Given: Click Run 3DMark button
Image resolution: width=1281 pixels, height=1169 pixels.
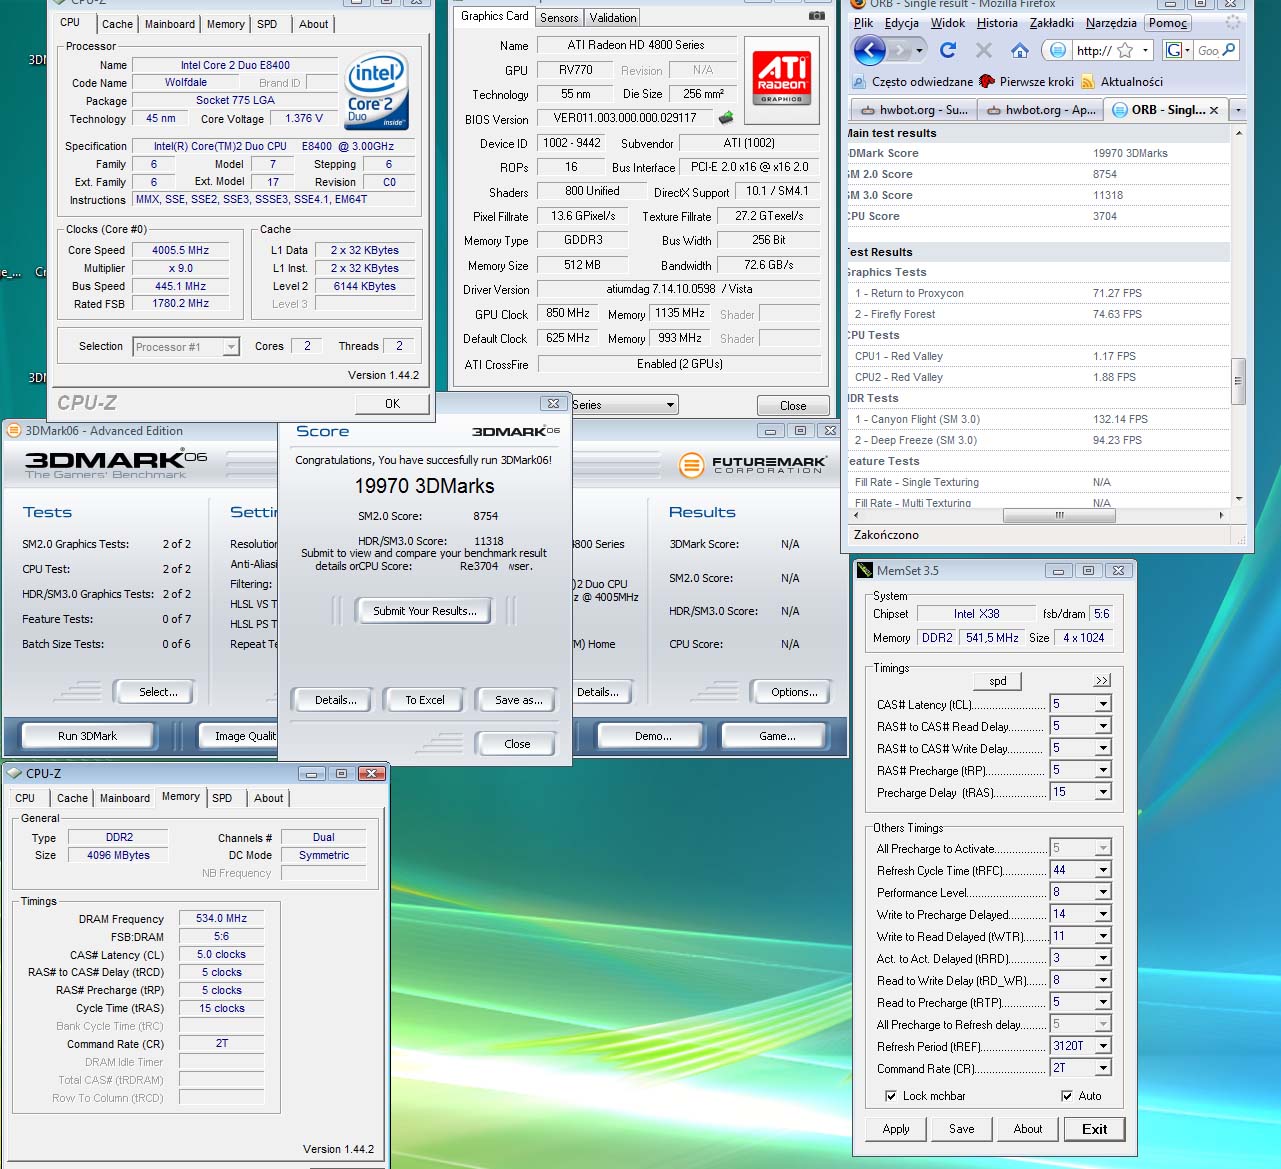Looking at the screenshot, I should click(x=87, y=736).
